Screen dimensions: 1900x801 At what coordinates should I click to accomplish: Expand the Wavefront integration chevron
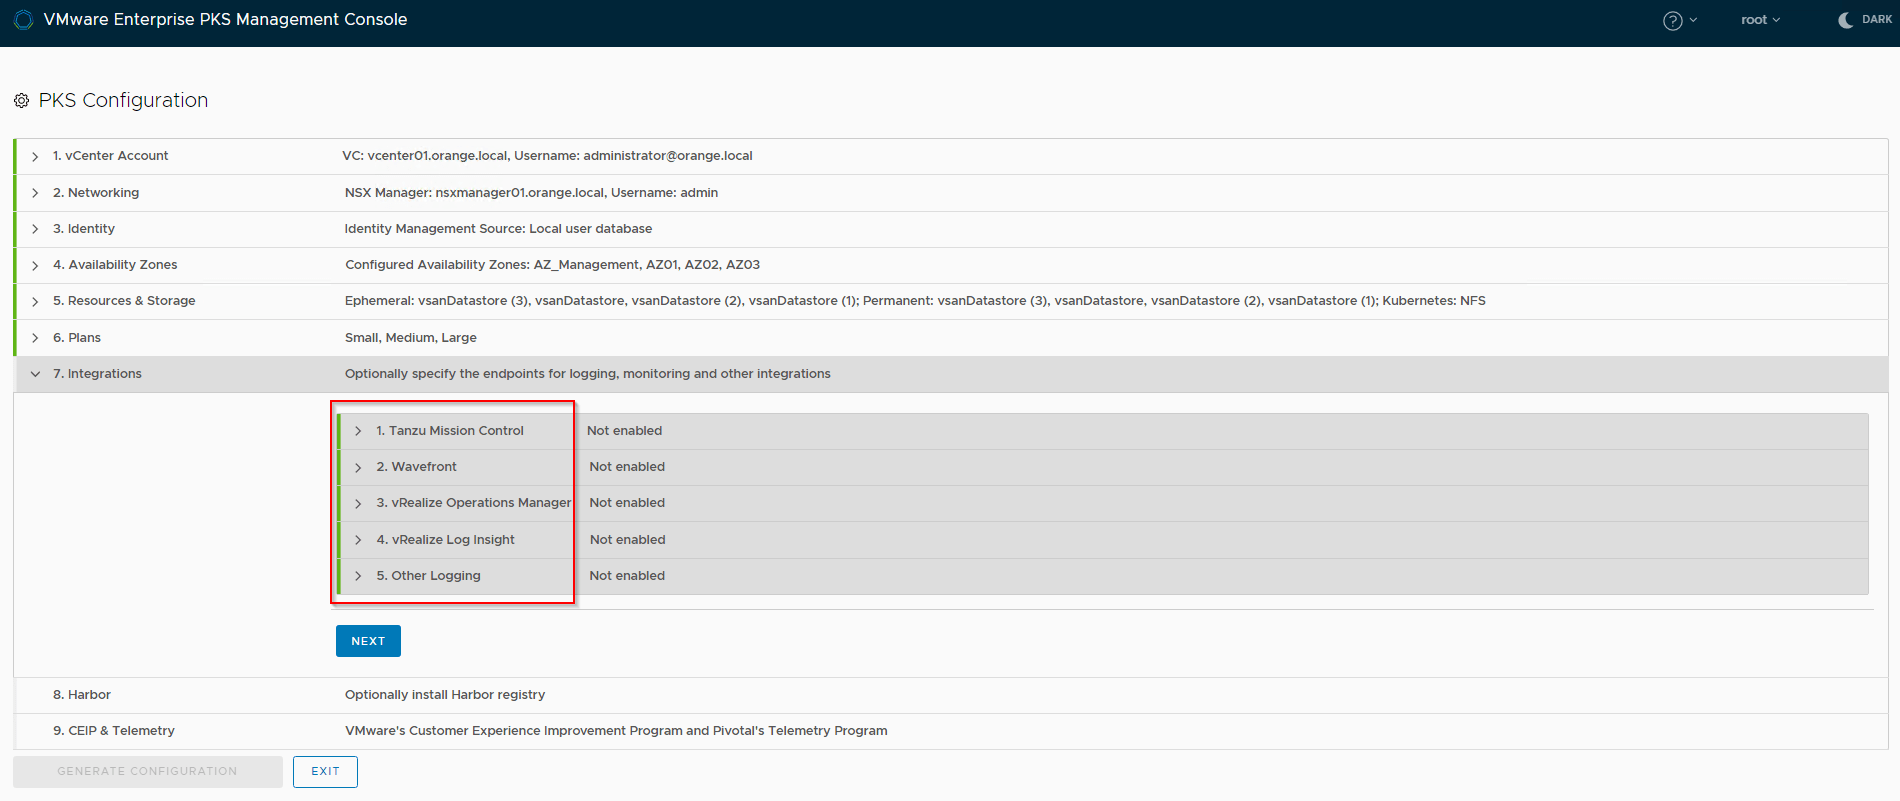(x=358, y=467)
